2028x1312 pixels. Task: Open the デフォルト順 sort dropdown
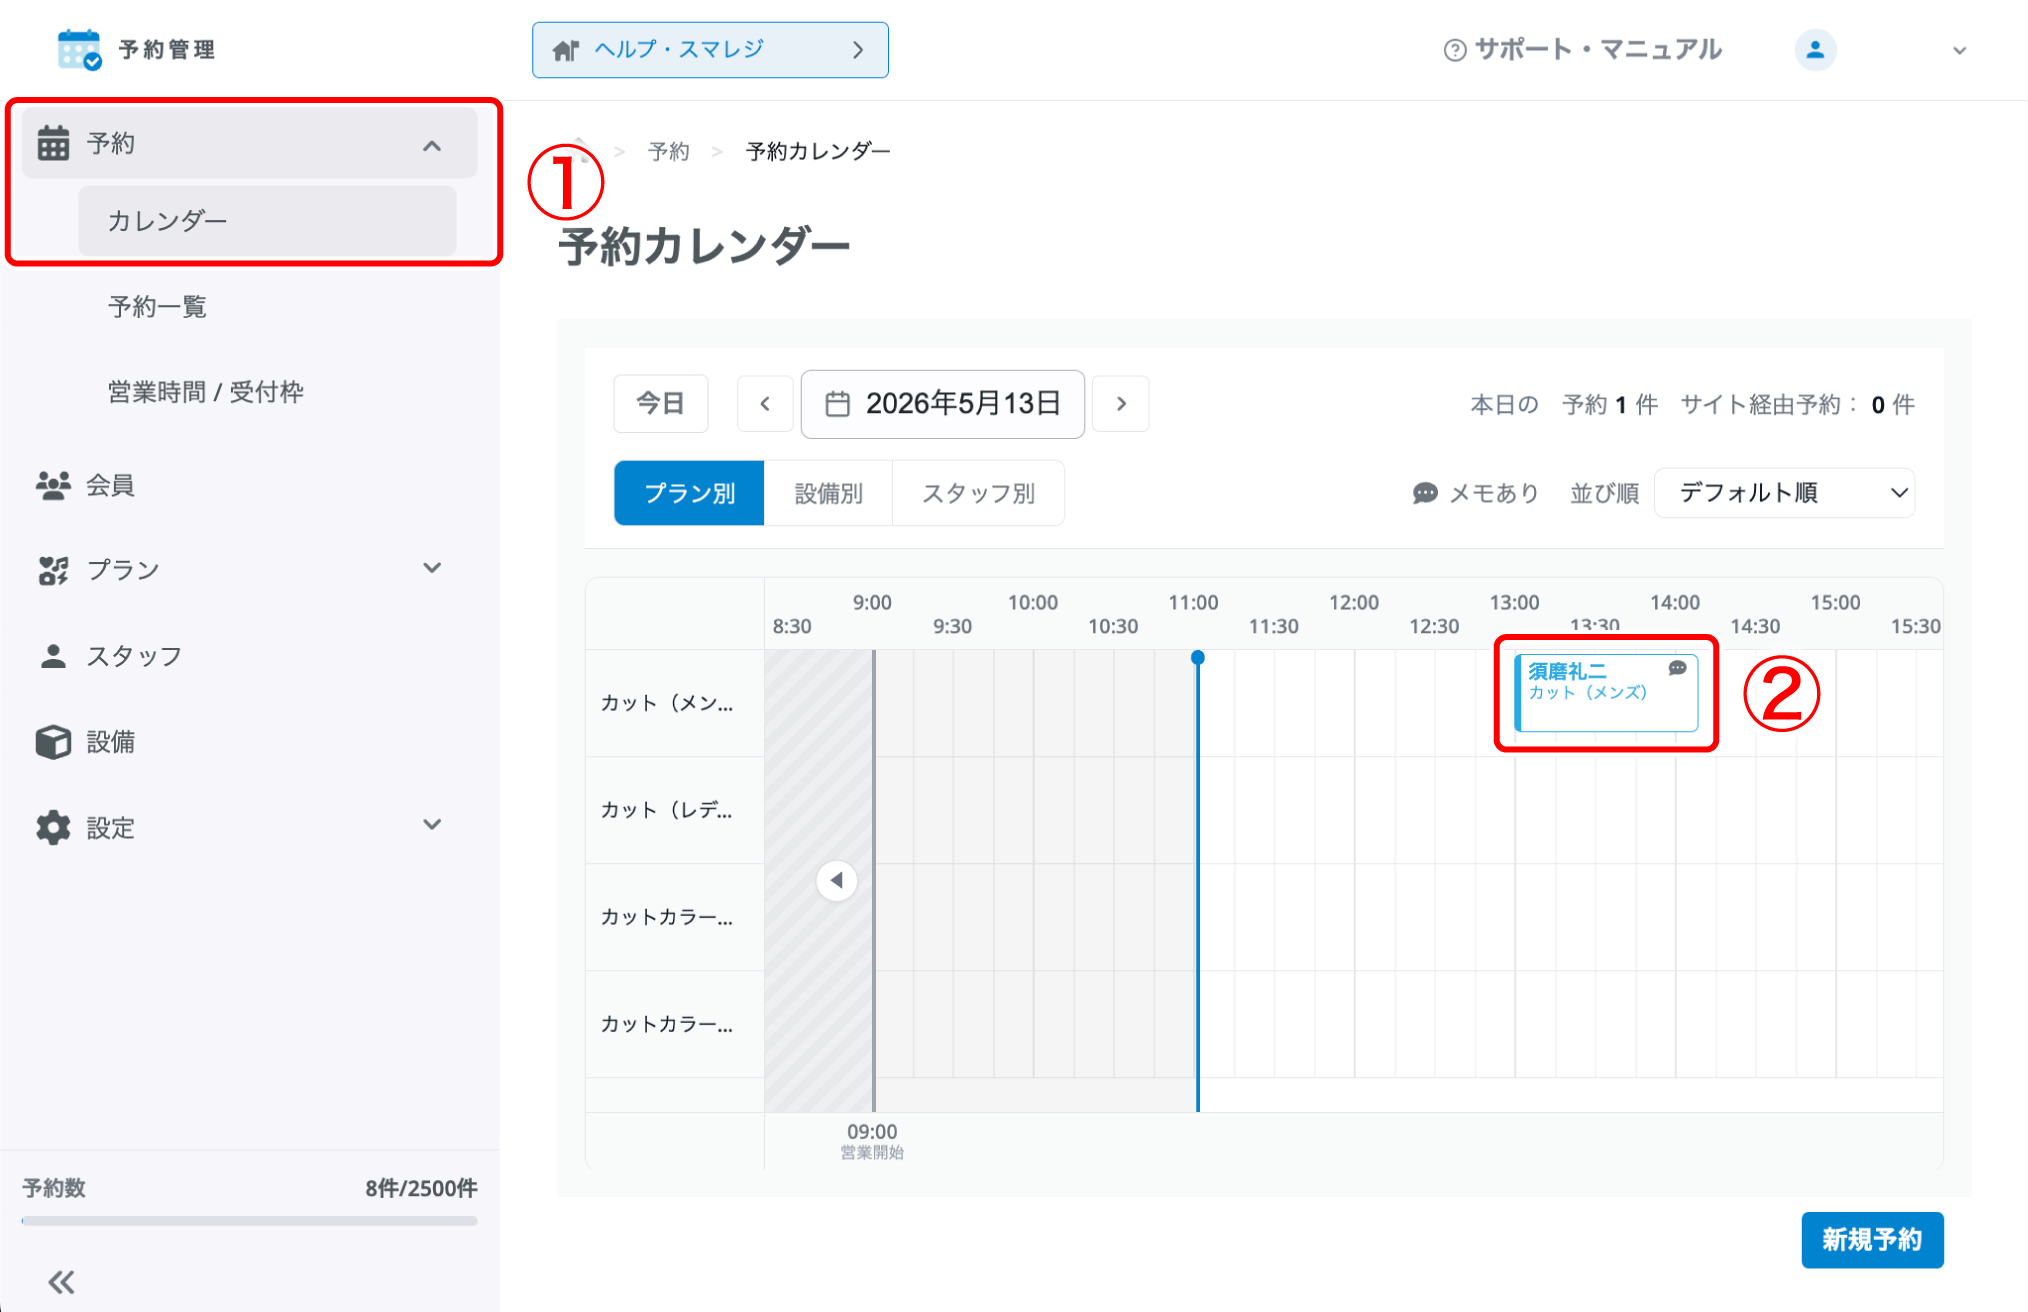(x=1784, y=493)
